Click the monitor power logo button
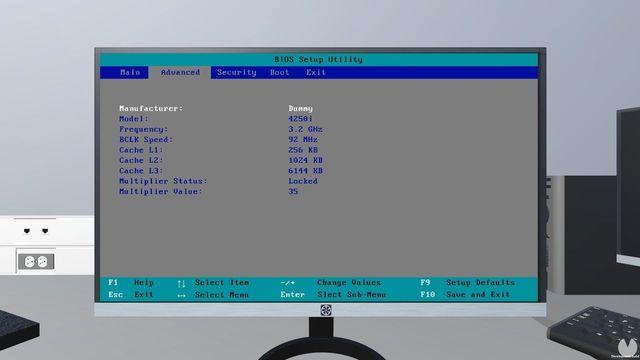Viewport: 640px width, 360px height. (x=326, y=310)
